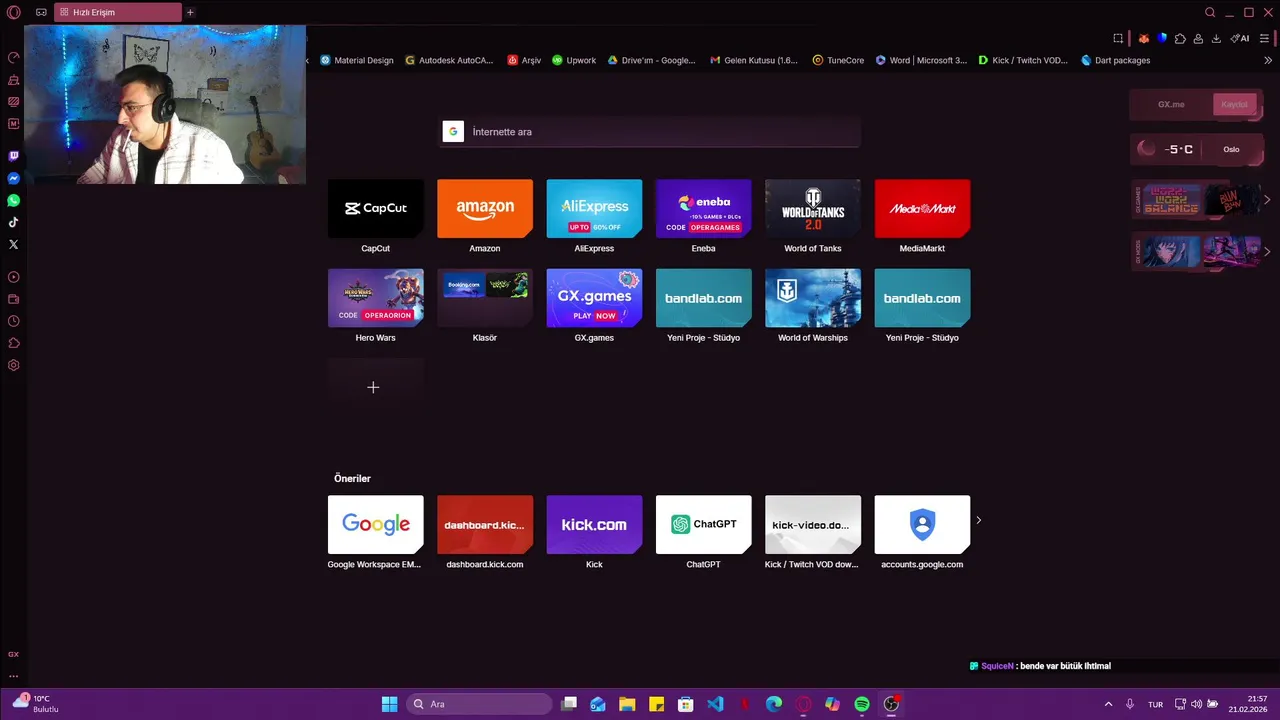Open the World of Tanks speed dial tile
The width and height of the screenshot is (1280, 720).
coord(813,208)
